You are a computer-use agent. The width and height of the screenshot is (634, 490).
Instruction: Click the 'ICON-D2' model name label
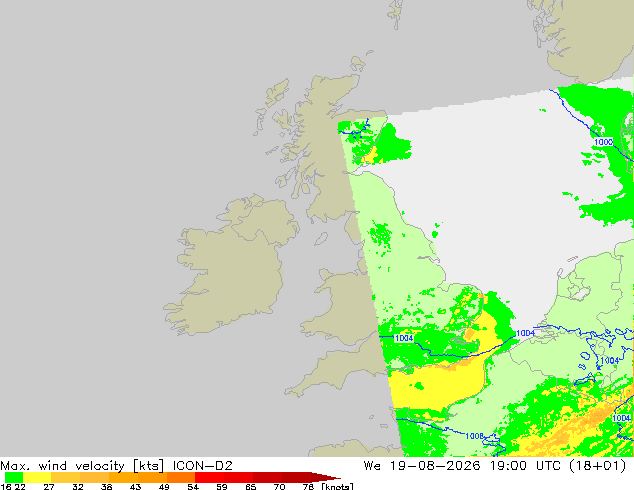coord(203,466)
